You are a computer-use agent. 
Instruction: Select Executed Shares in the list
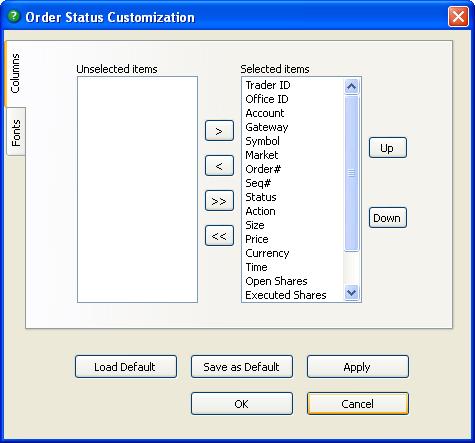[286, 295]
